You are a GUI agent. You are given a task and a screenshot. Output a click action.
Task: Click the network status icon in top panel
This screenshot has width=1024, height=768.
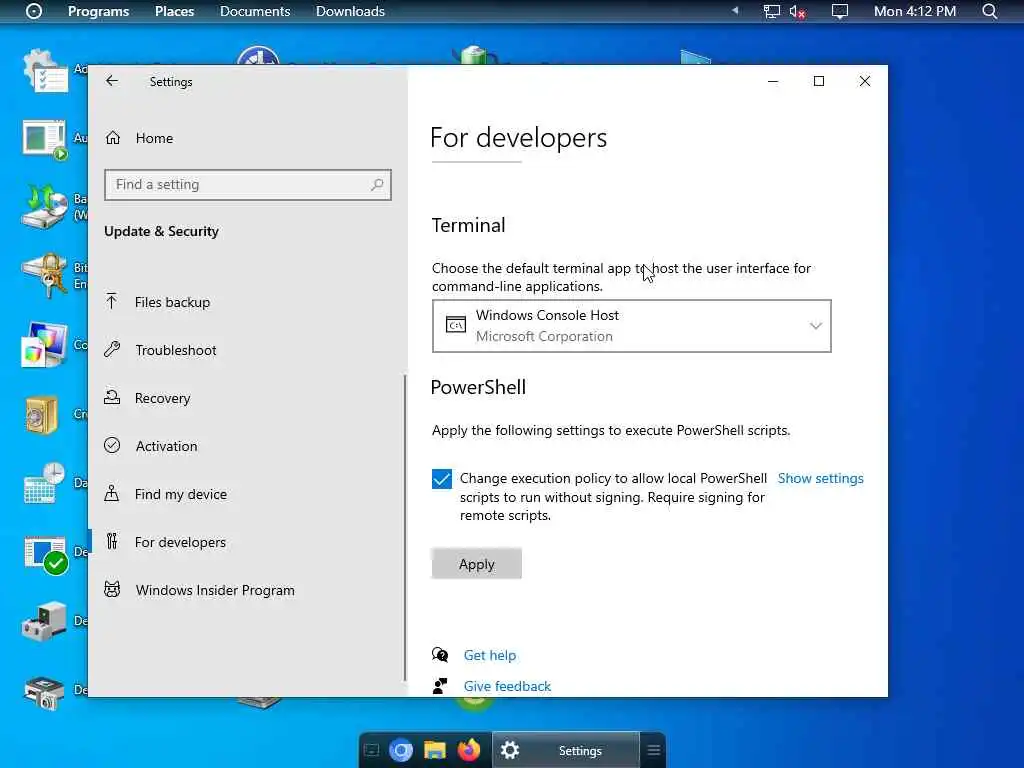772,11
